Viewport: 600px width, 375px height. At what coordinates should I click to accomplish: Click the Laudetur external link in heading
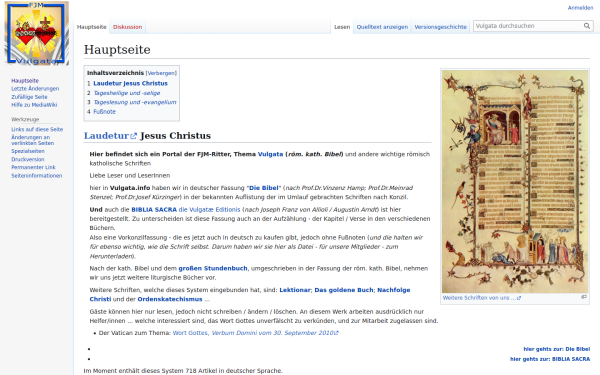point(110,136)
